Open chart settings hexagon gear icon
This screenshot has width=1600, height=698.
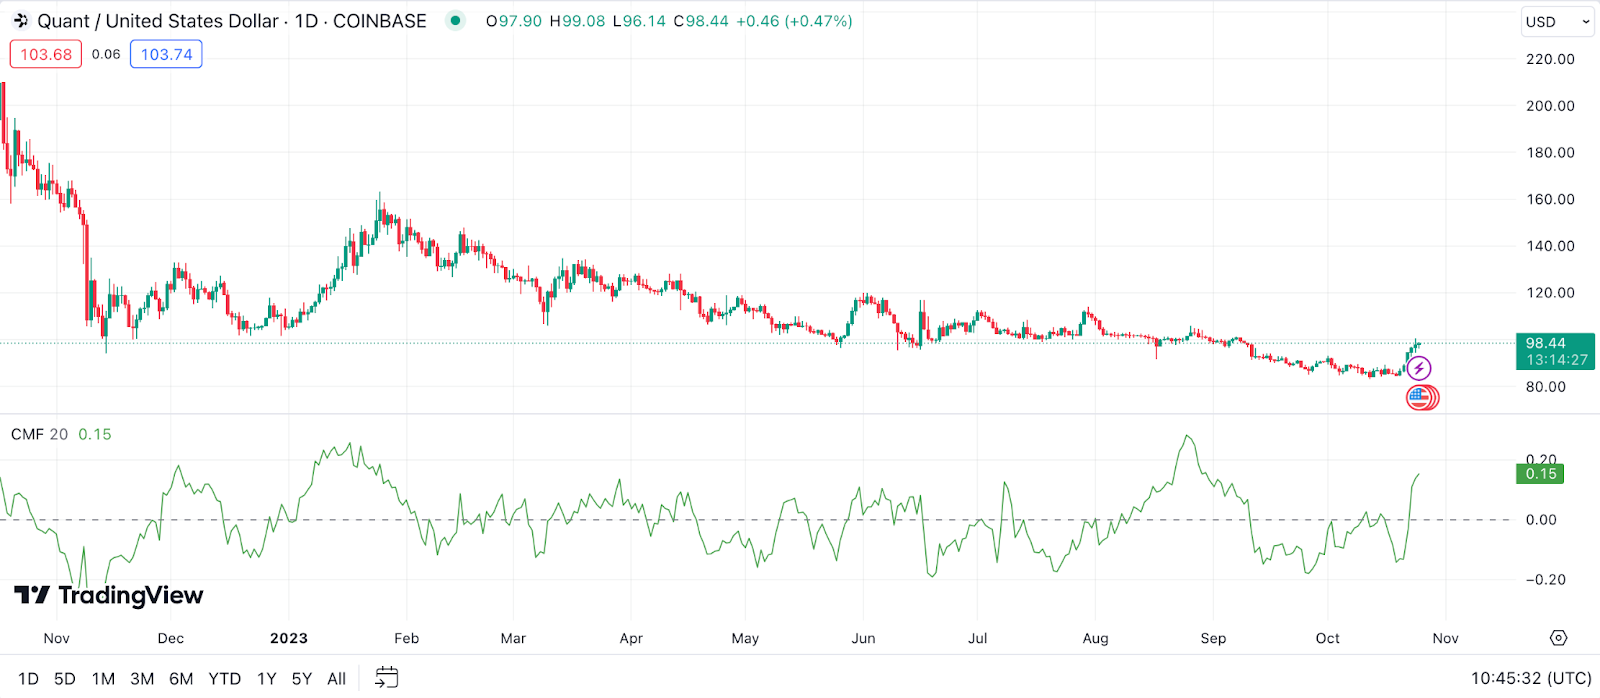tap(1558, 638)
